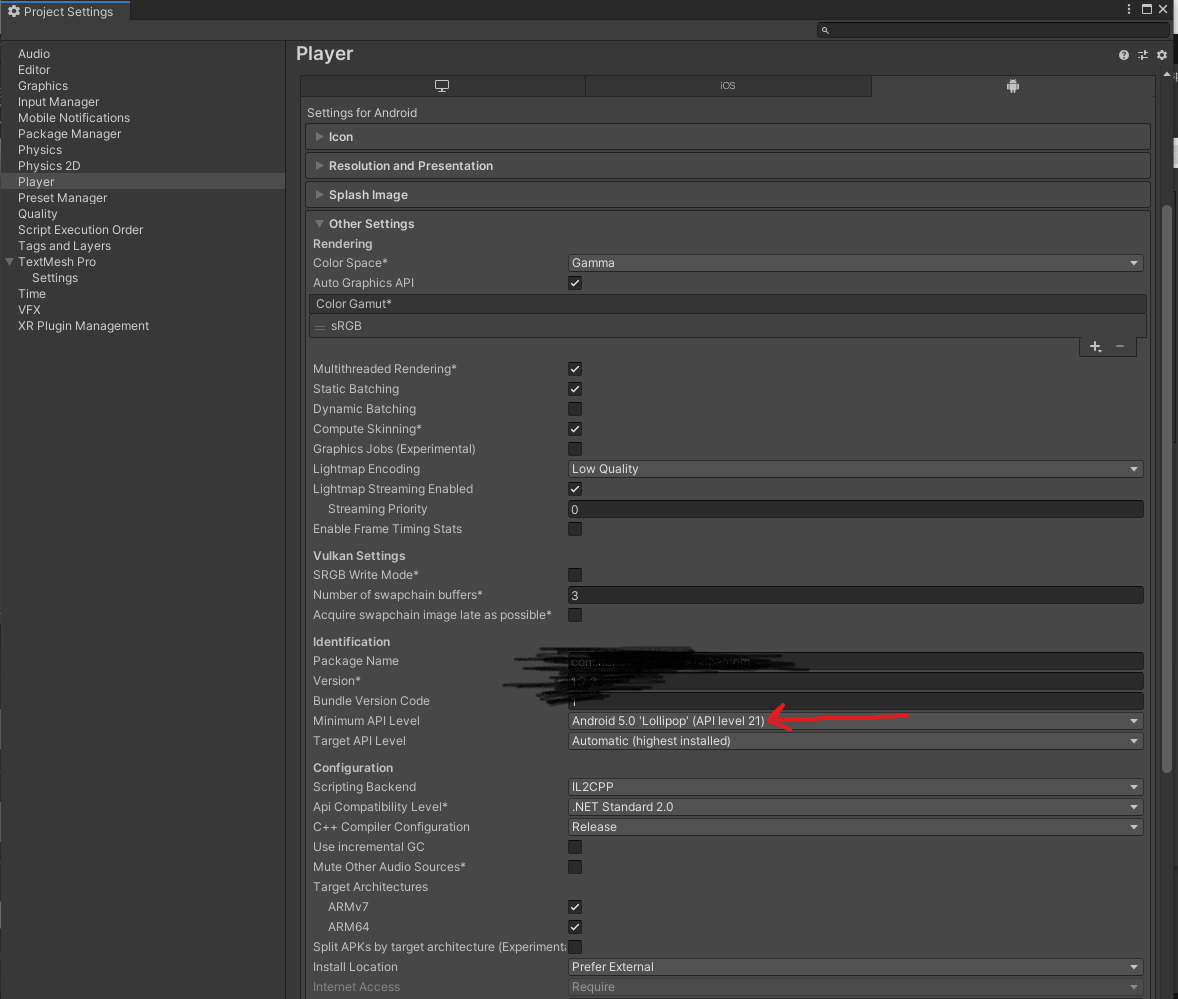Image resolution: width=1178 pixels, height=999 pixels.
Task: Enable Use incremental GC
Action: click(575, 847)
